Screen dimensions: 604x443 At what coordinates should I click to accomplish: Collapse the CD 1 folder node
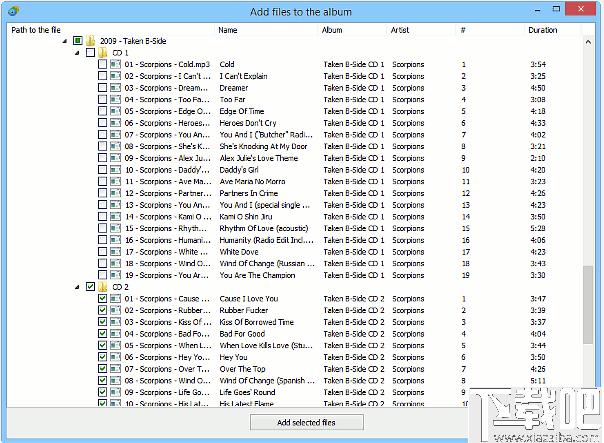click(77, 53)
